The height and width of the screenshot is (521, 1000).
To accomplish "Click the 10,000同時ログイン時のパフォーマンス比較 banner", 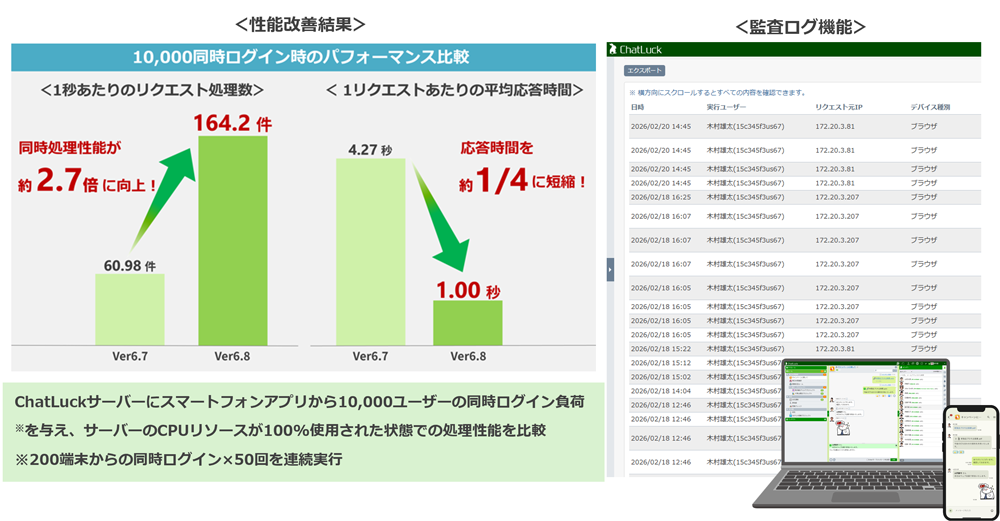I will pyautogui.click(x=303, y=57).
